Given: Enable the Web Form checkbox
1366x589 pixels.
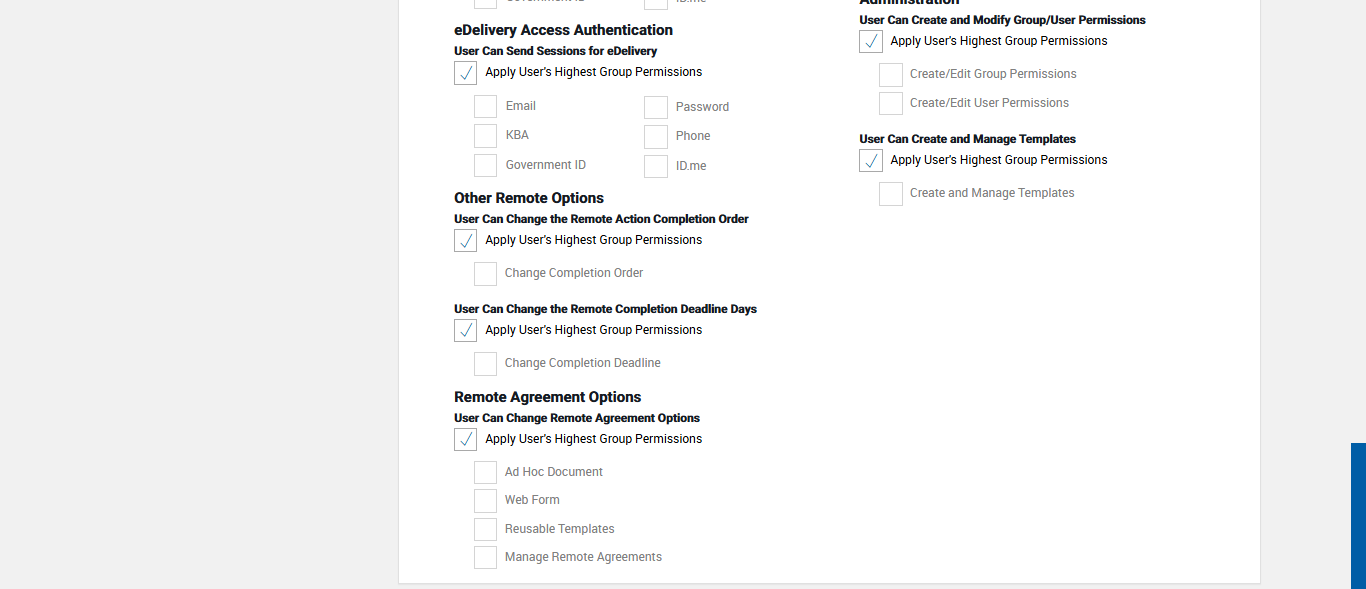Looking at the screenshot, I should click(485, 501).
